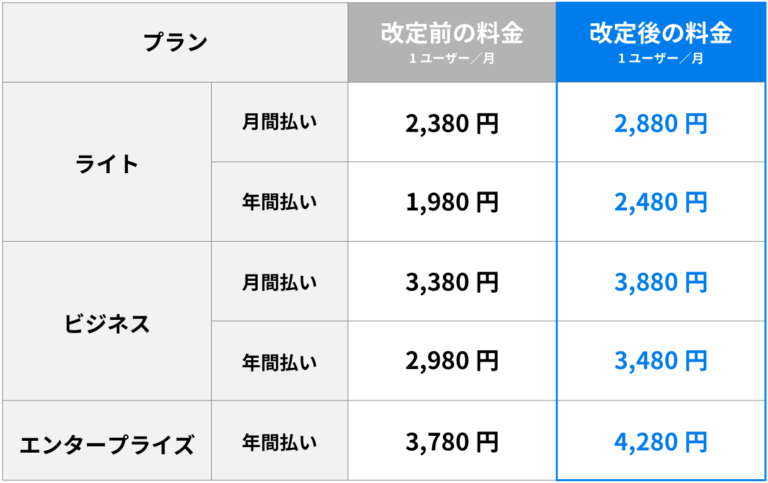
Task: Select 年間払い in the エンタープライズ row
Action: (x=280, y=442)
